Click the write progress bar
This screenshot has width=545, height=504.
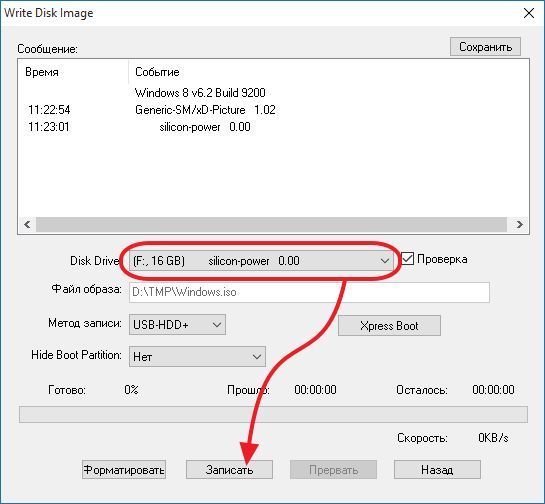point(273,414)
